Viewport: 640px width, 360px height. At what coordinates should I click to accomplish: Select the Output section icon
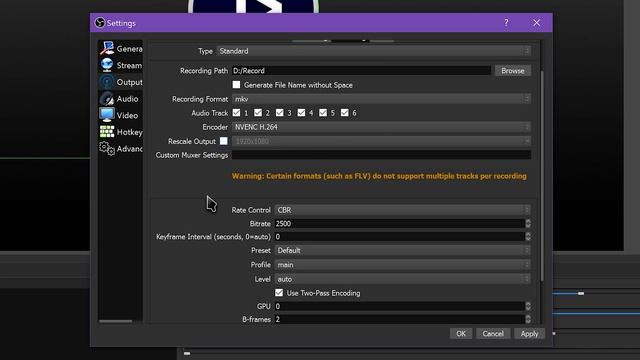(107, 82)
